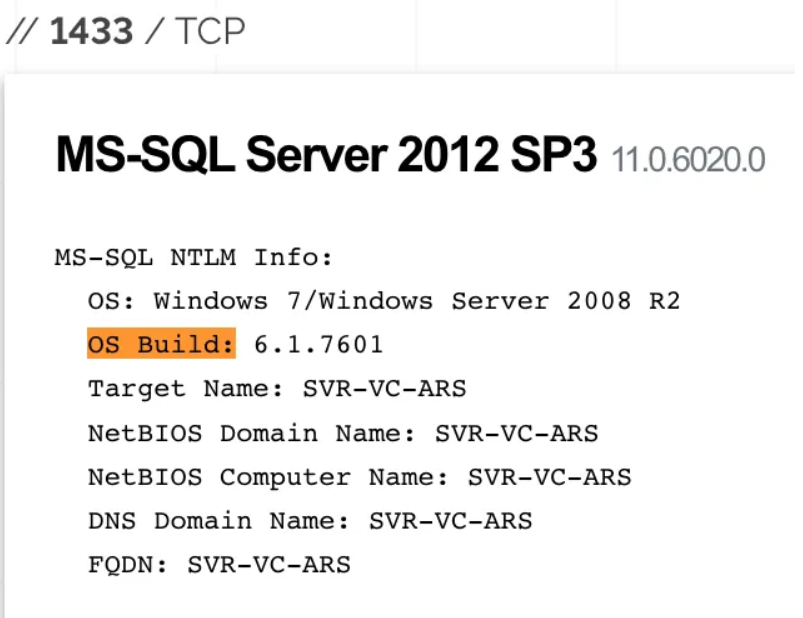Click the NetBIOS Domain Name label
Screen dimensions: 803x618
pyautogui.click(x=251, y=433)
